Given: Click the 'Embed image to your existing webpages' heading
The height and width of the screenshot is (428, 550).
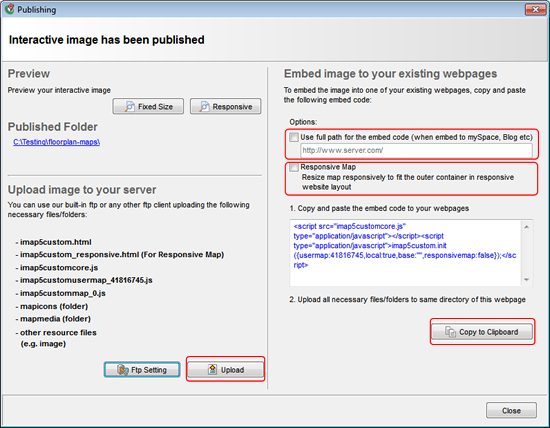Looking at the screenshot, I should click(x=390, y=74).
